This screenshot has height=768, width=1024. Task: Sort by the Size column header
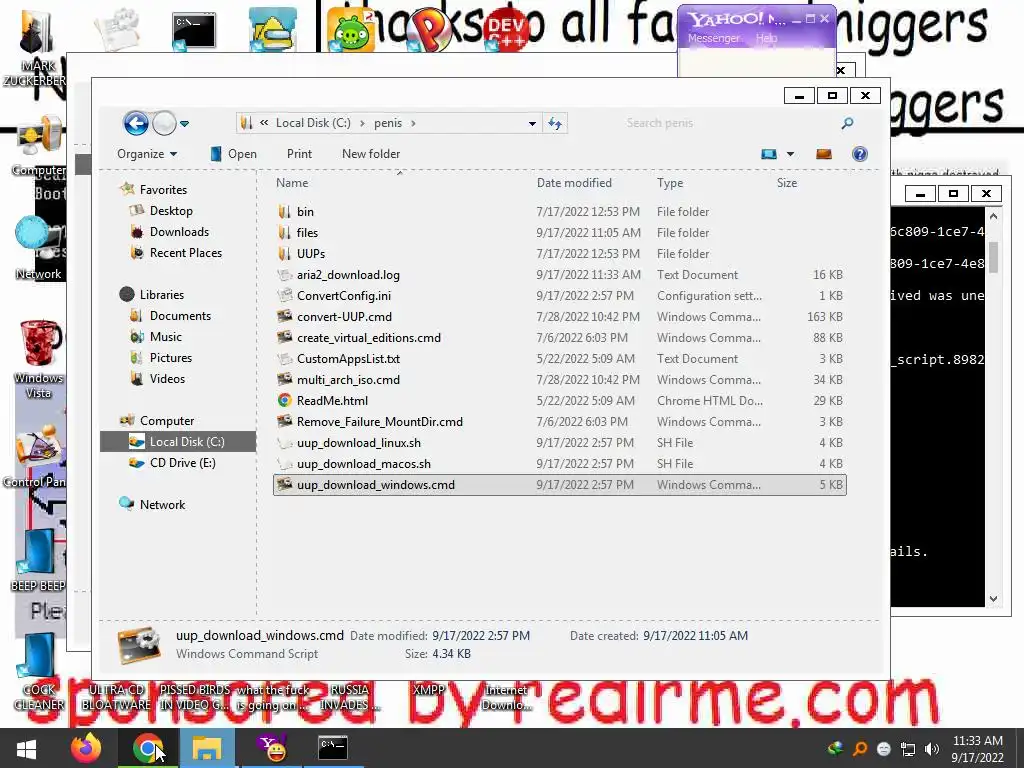(787, 183)
